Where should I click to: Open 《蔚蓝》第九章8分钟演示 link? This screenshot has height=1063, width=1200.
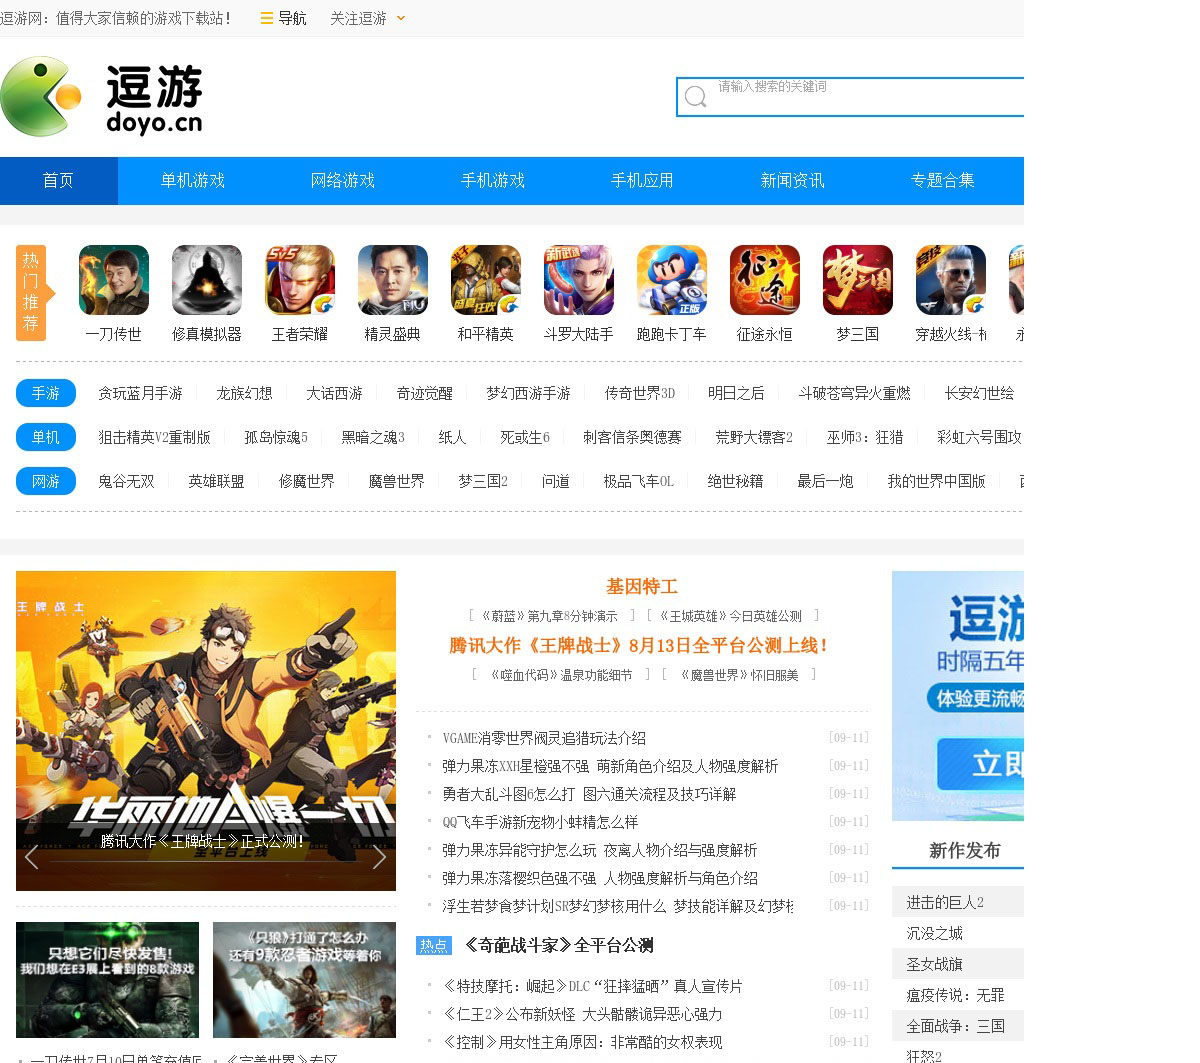pos(549,616)
